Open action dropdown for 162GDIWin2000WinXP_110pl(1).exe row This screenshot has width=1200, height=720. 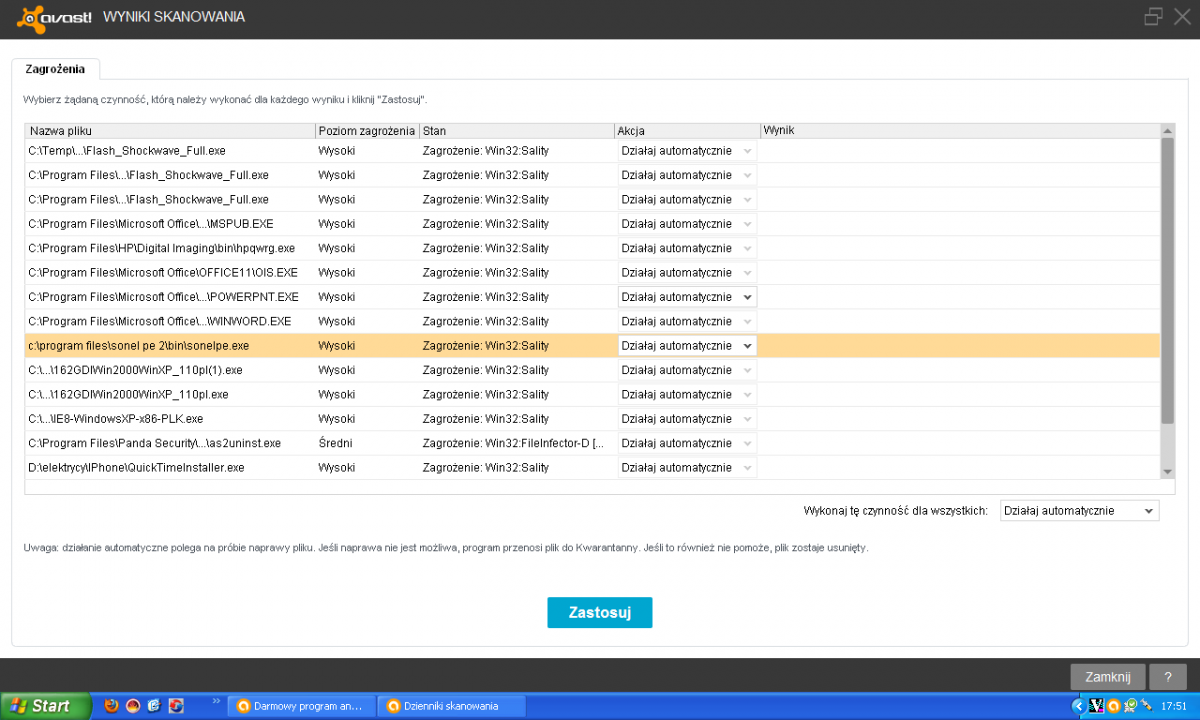[687, 370]
